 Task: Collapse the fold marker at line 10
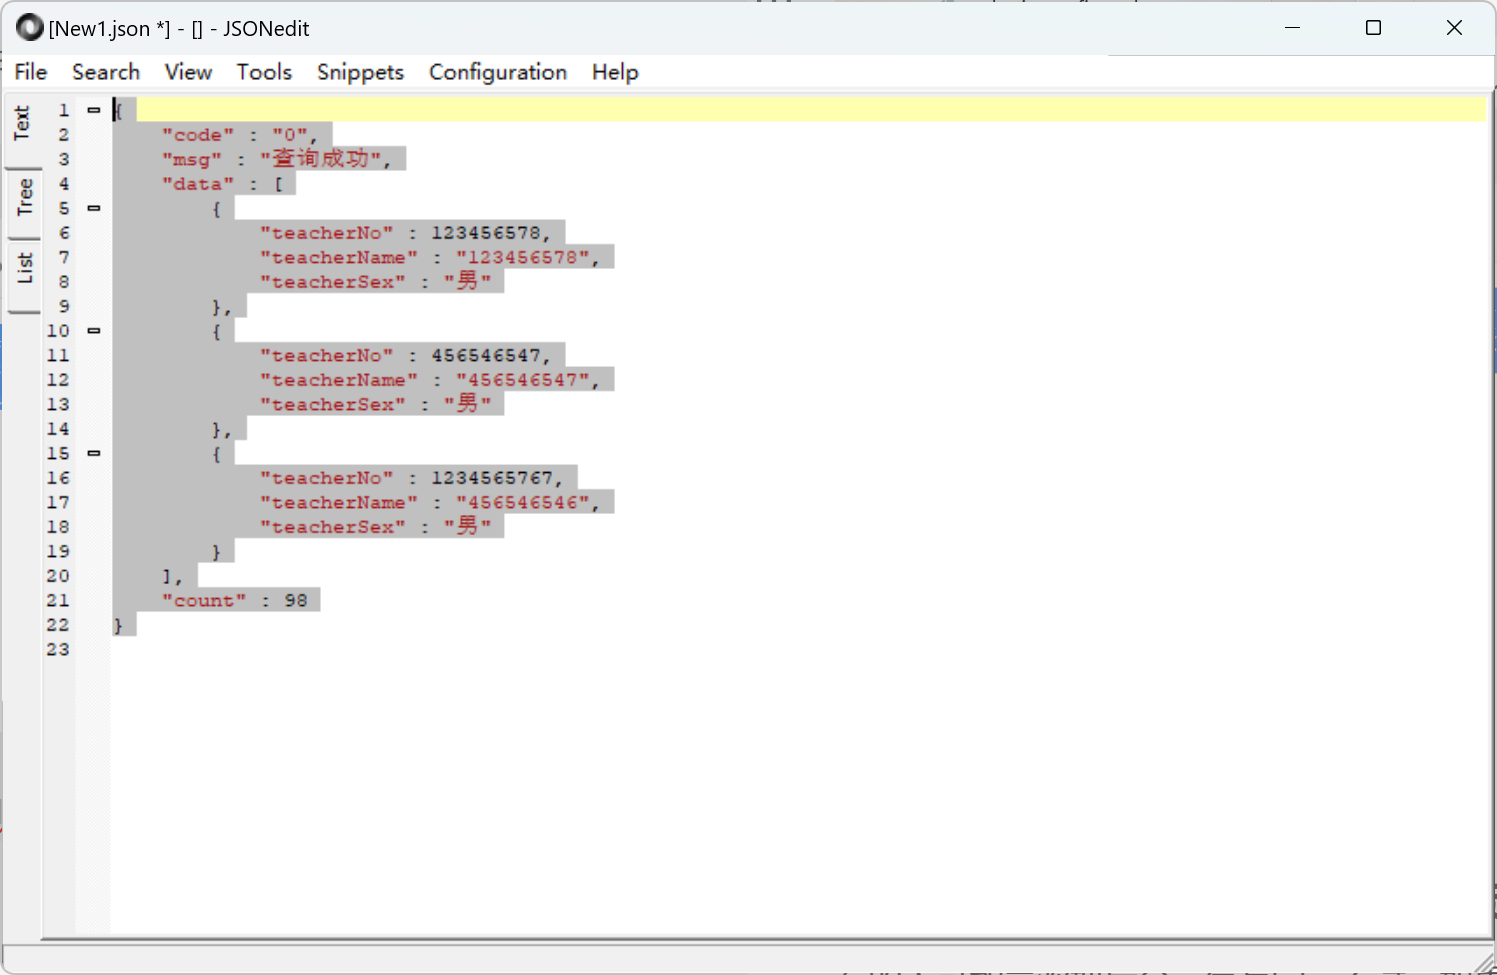pyautogui.click(x=94, y=330)
